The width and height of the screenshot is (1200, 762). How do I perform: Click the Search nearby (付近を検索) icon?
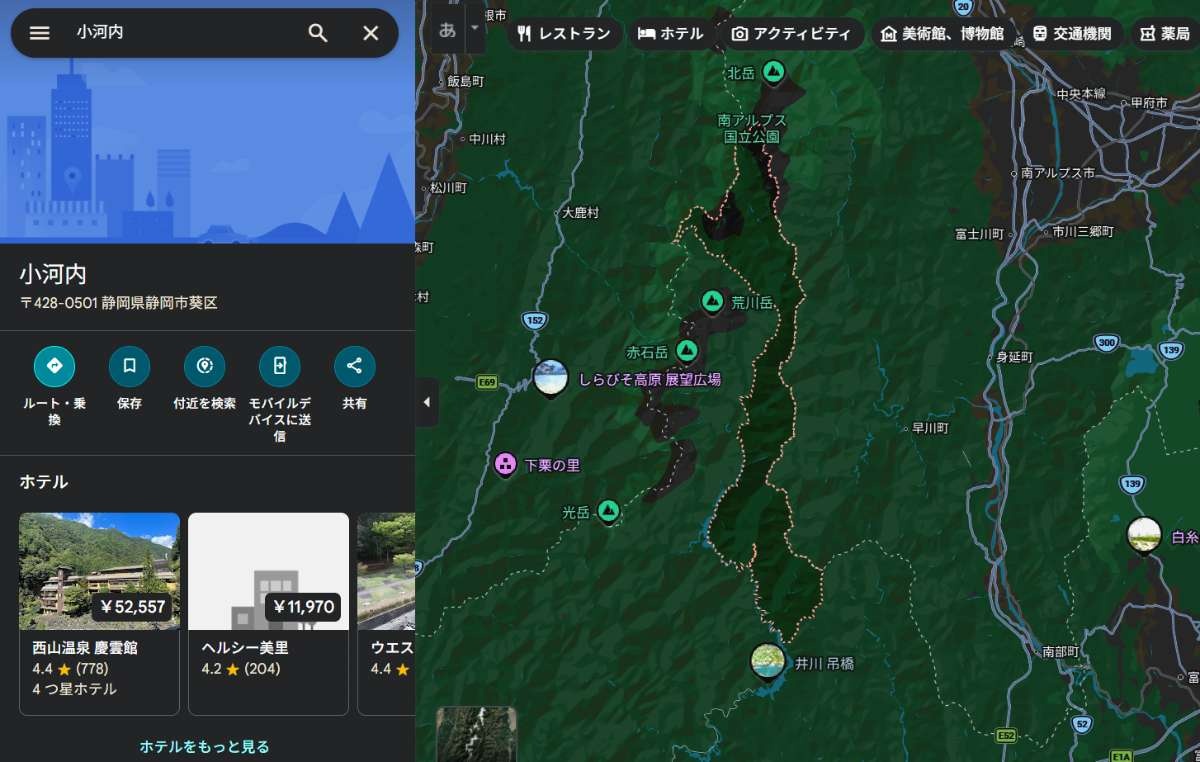coord(204,366)
